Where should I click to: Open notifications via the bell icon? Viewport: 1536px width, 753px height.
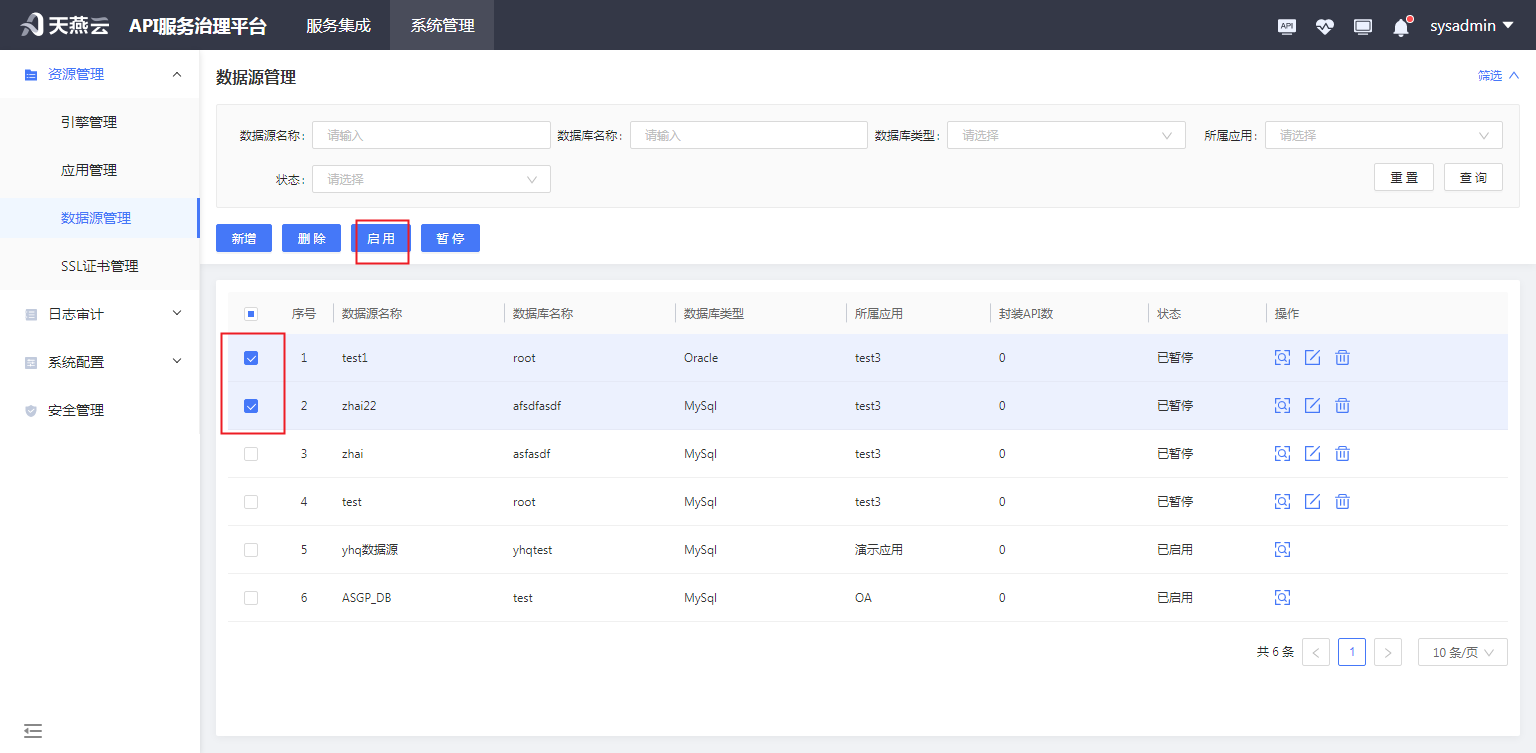(1400, 26)
